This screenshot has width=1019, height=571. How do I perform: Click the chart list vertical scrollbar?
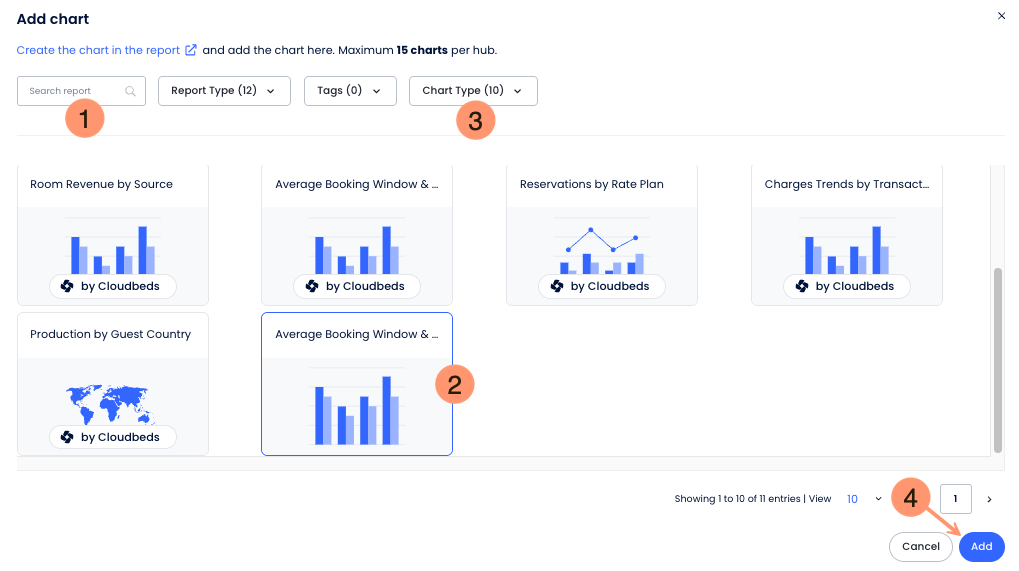click(x=998, y=360)
